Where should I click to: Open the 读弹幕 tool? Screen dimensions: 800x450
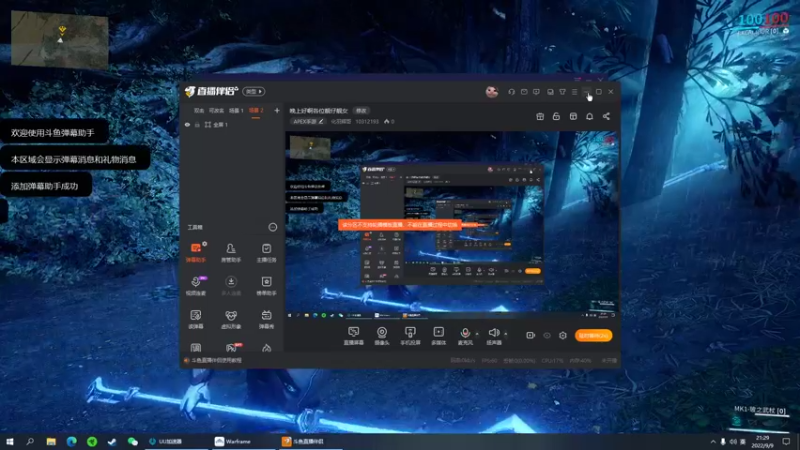coord(196,319)
